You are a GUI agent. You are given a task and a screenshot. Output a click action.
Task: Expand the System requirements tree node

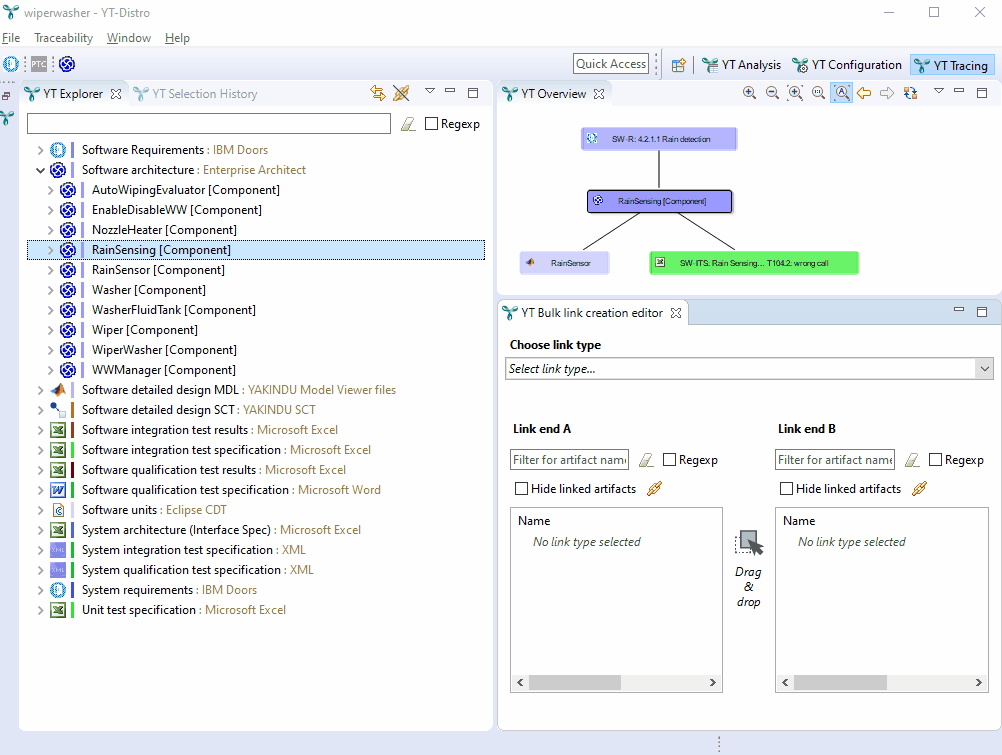click(40, 590)
